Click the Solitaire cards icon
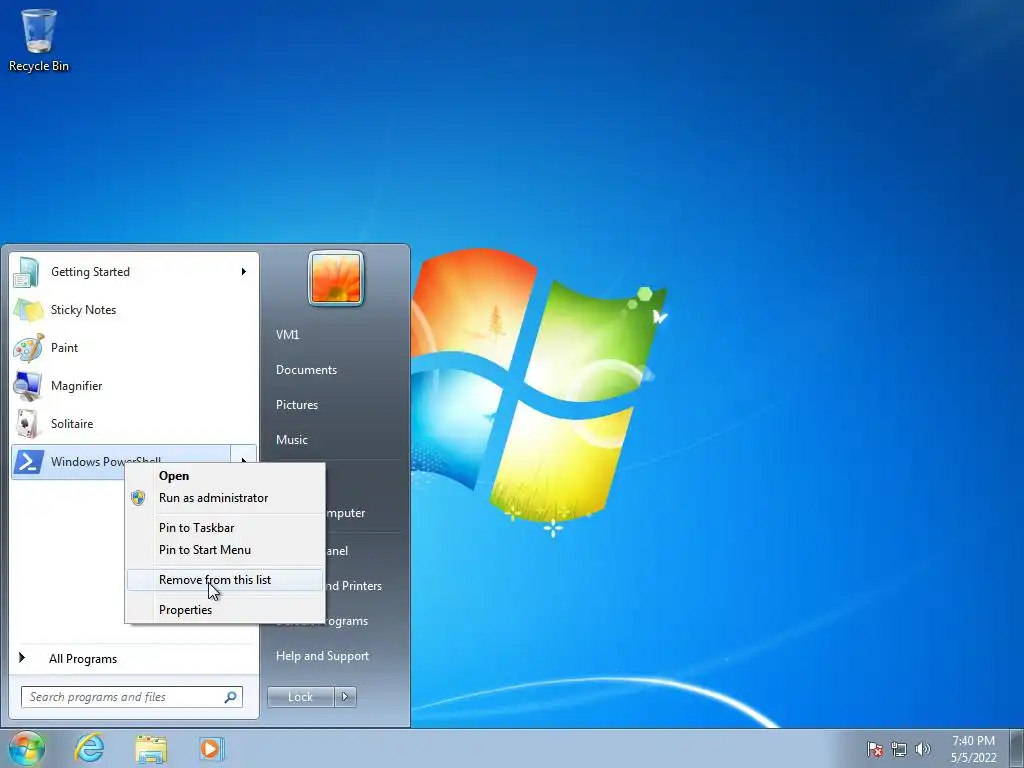The height and width of the screenshot is (768, 1024). click(27, 424)
